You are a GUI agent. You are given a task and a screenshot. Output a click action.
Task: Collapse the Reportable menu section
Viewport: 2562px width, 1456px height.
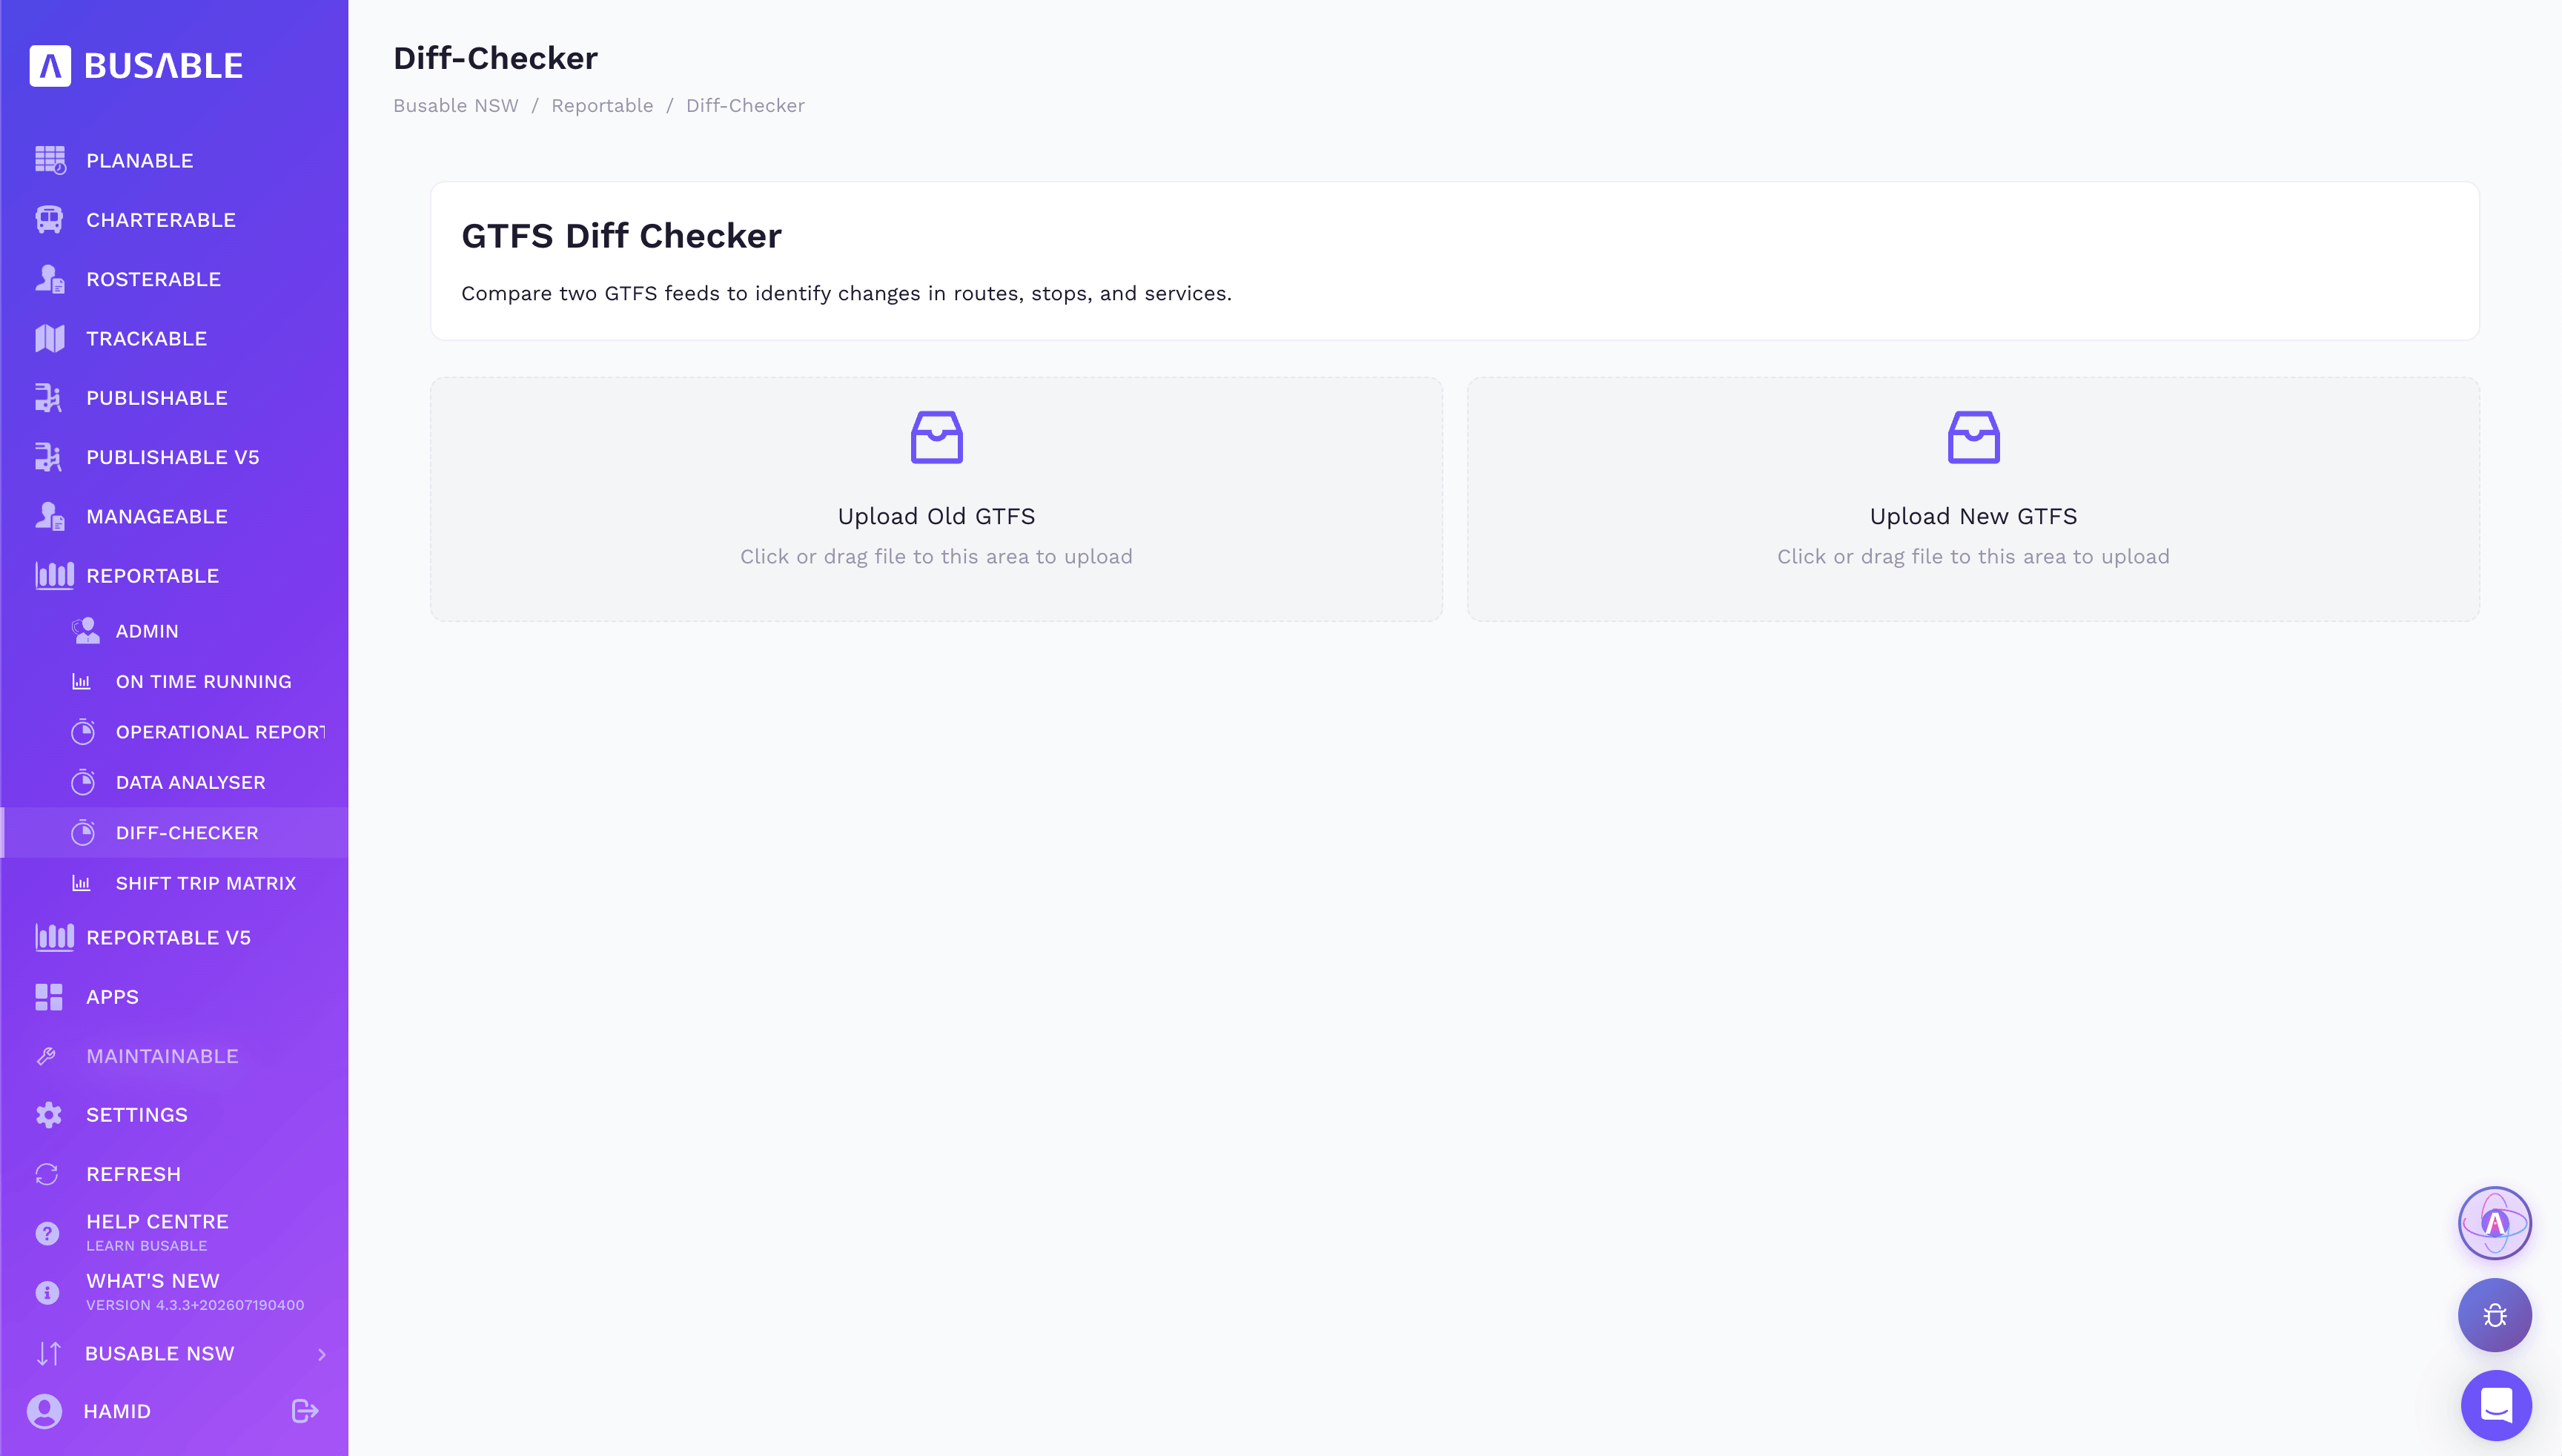[174, 575]
